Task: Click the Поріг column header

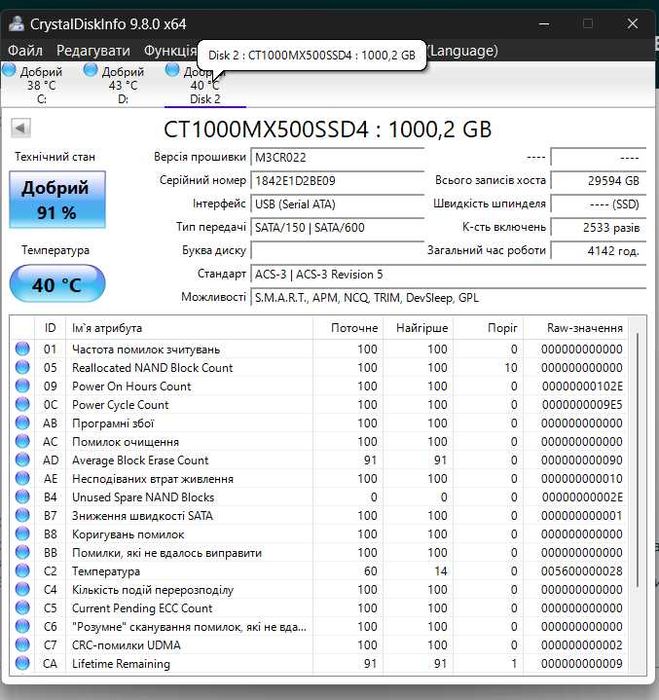Action: [488, 328]
